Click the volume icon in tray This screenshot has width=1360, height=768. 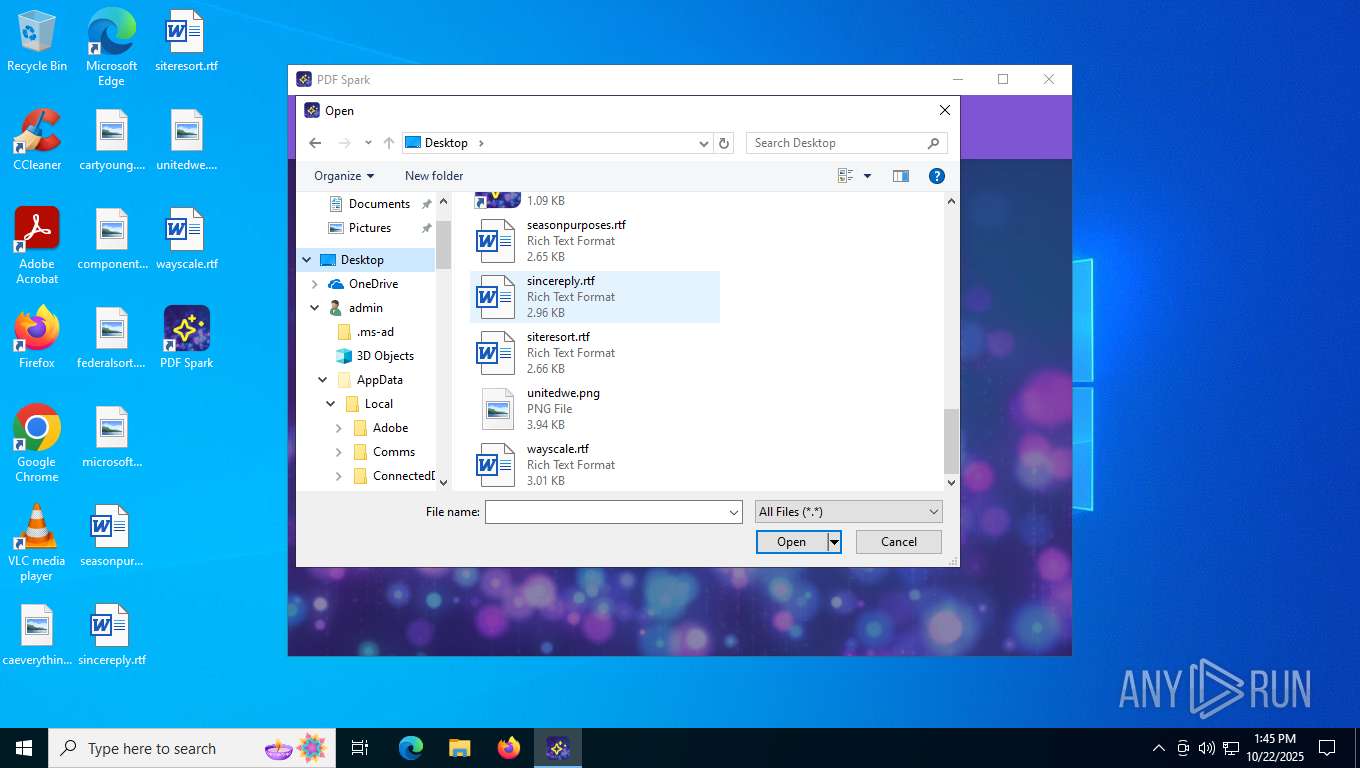click(1206, 748)
